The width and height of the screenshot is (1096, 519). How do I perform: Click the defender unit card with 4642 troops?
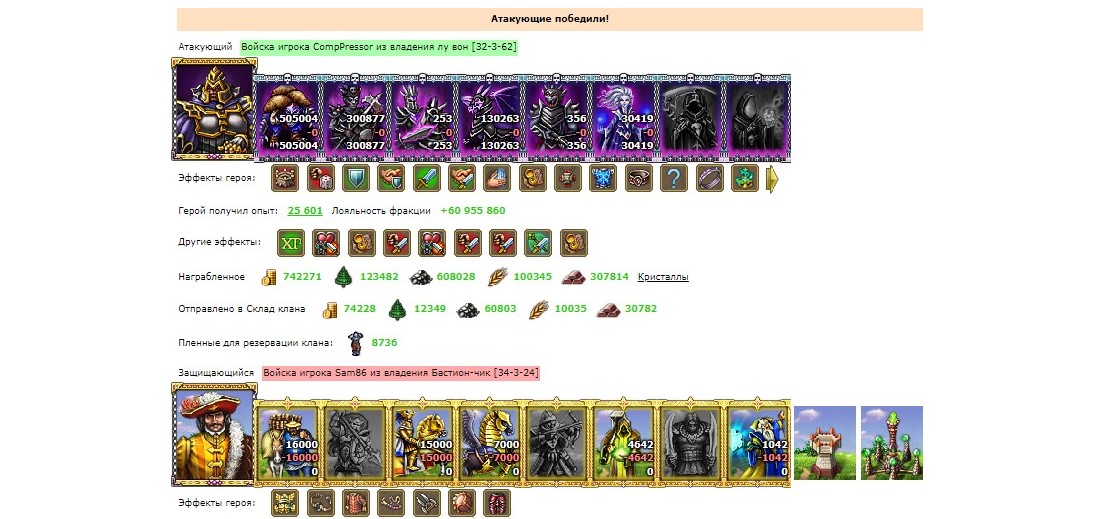point(623,443)
